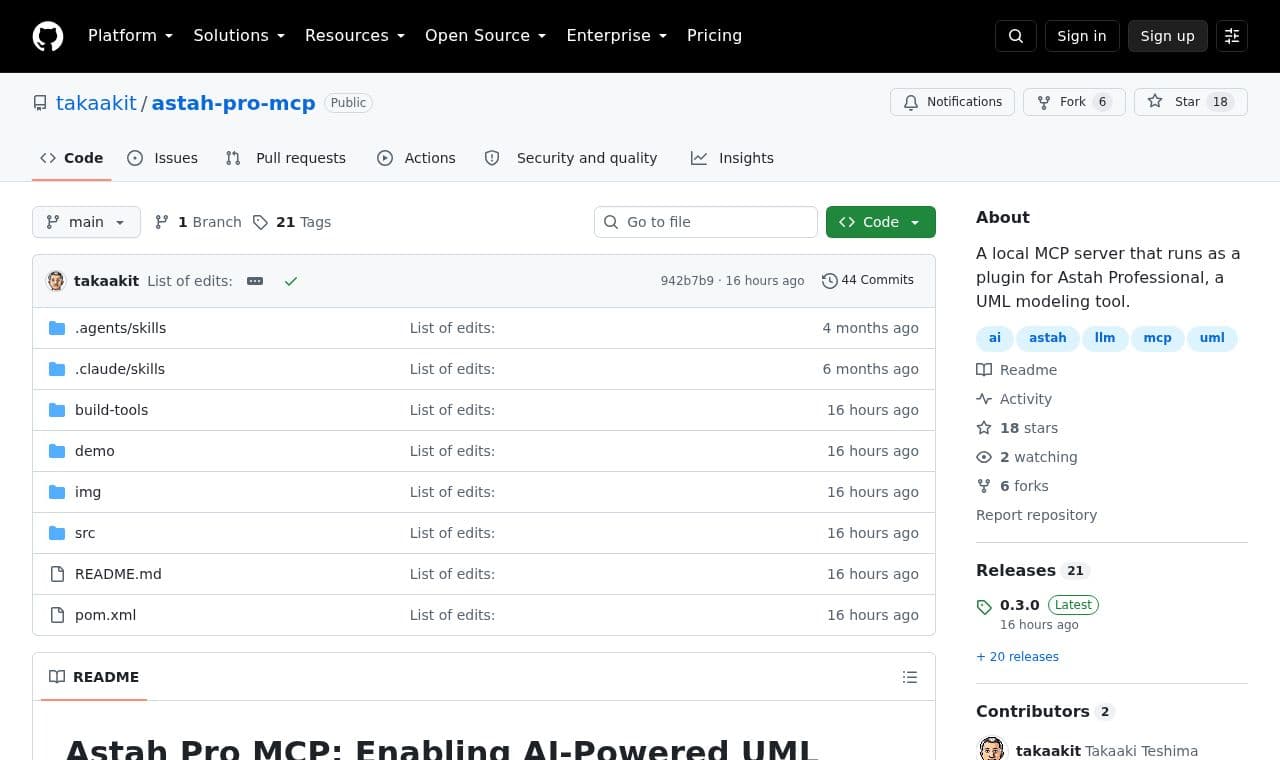Expand commit message ellipsis button

255,281
